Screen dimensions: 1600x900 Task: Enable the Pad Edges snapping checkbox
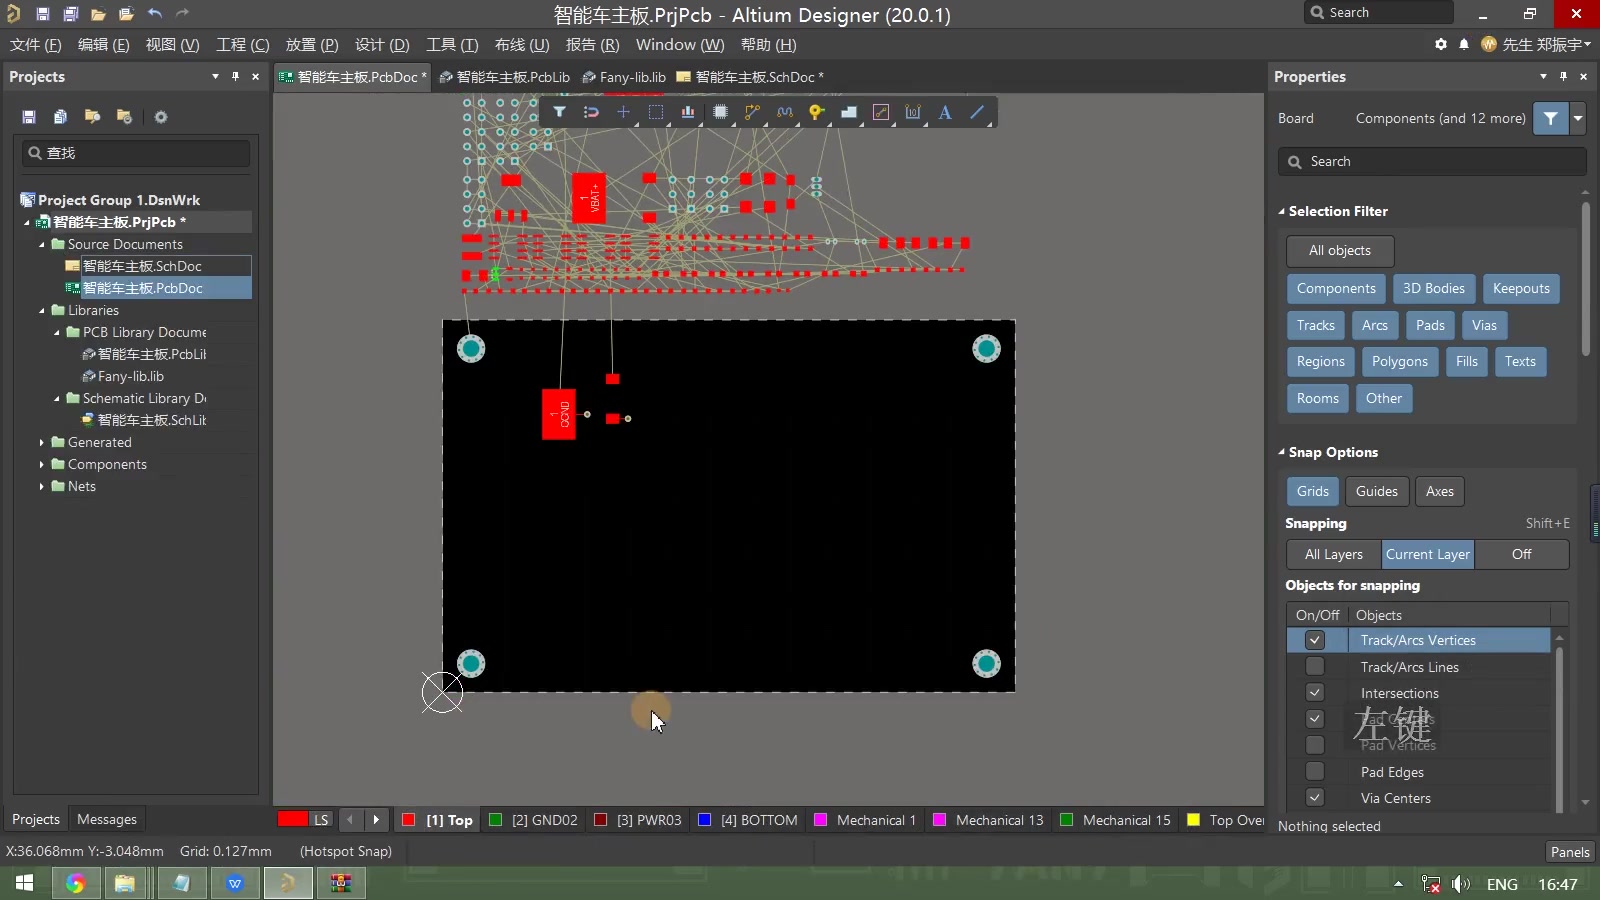point(1315,771)
